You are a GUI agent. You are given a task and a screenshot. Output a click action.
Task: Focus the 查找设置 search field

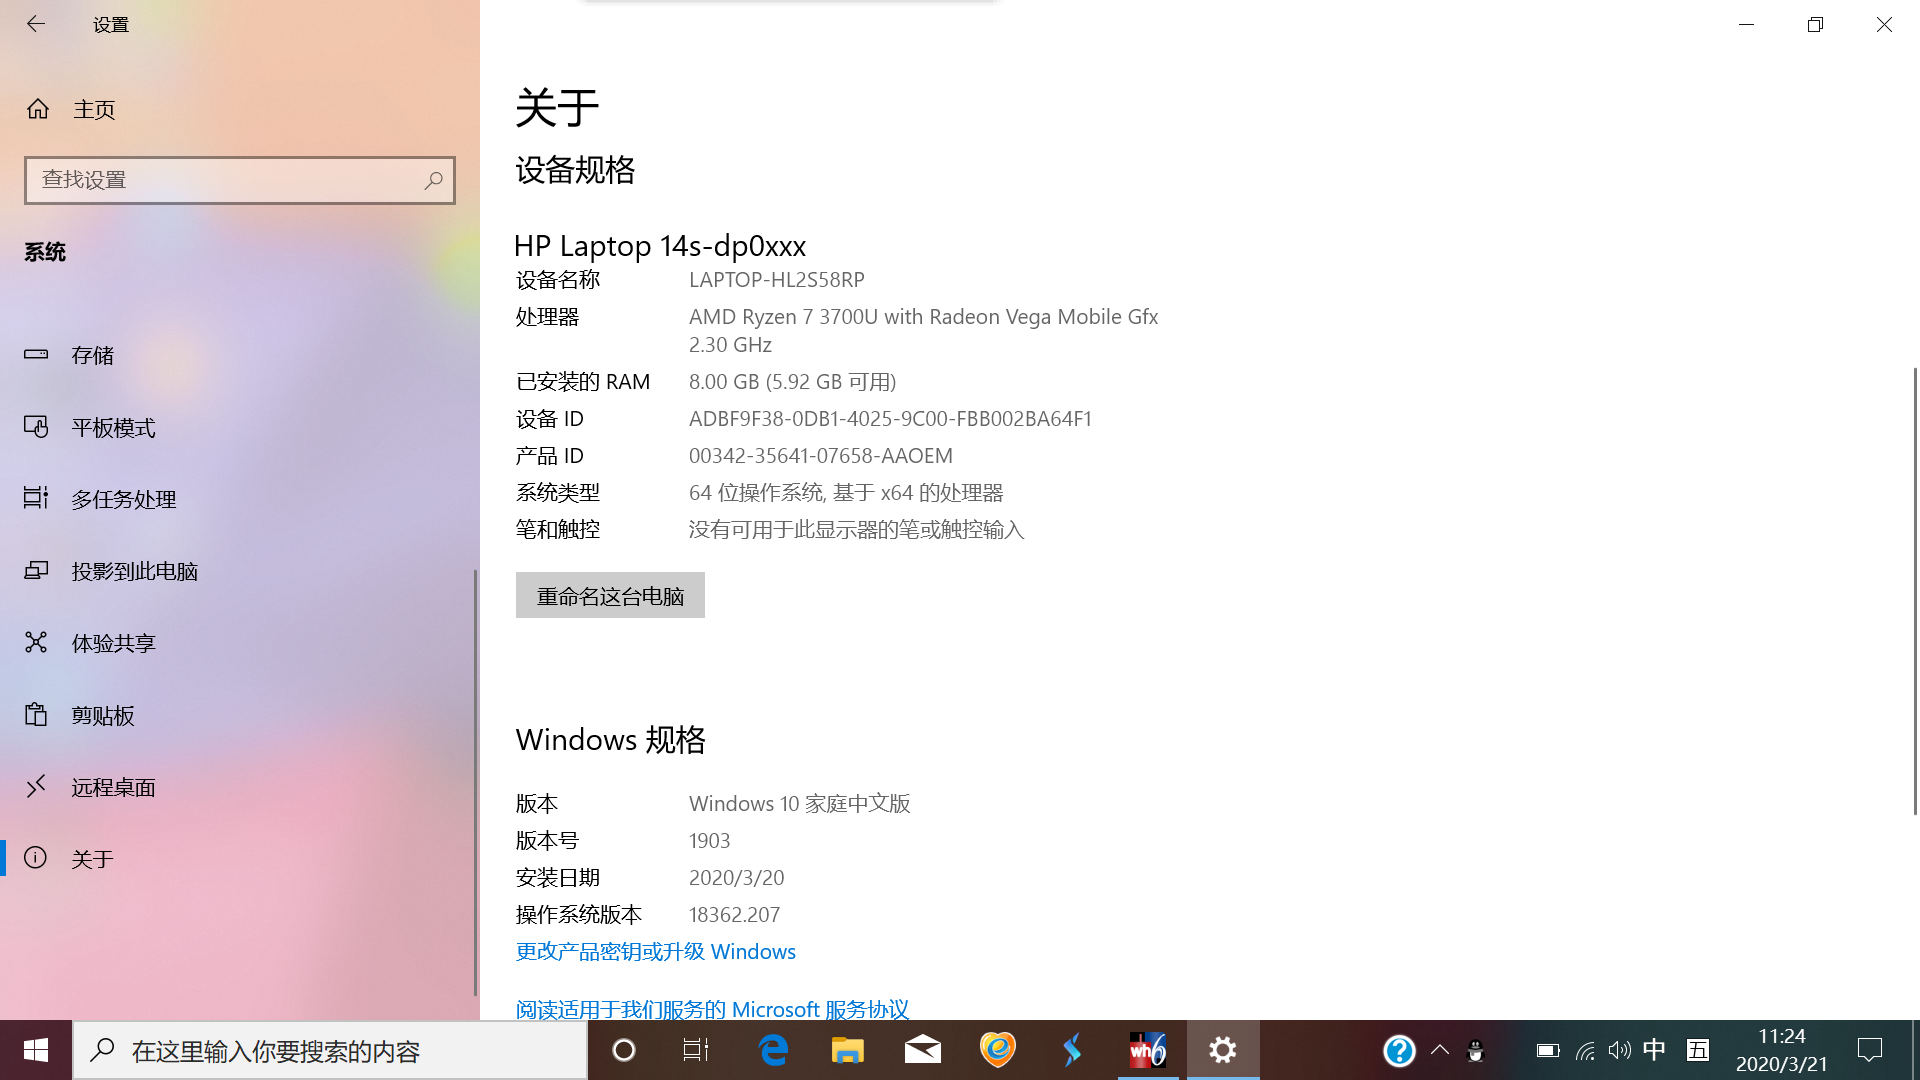point(240,180)
